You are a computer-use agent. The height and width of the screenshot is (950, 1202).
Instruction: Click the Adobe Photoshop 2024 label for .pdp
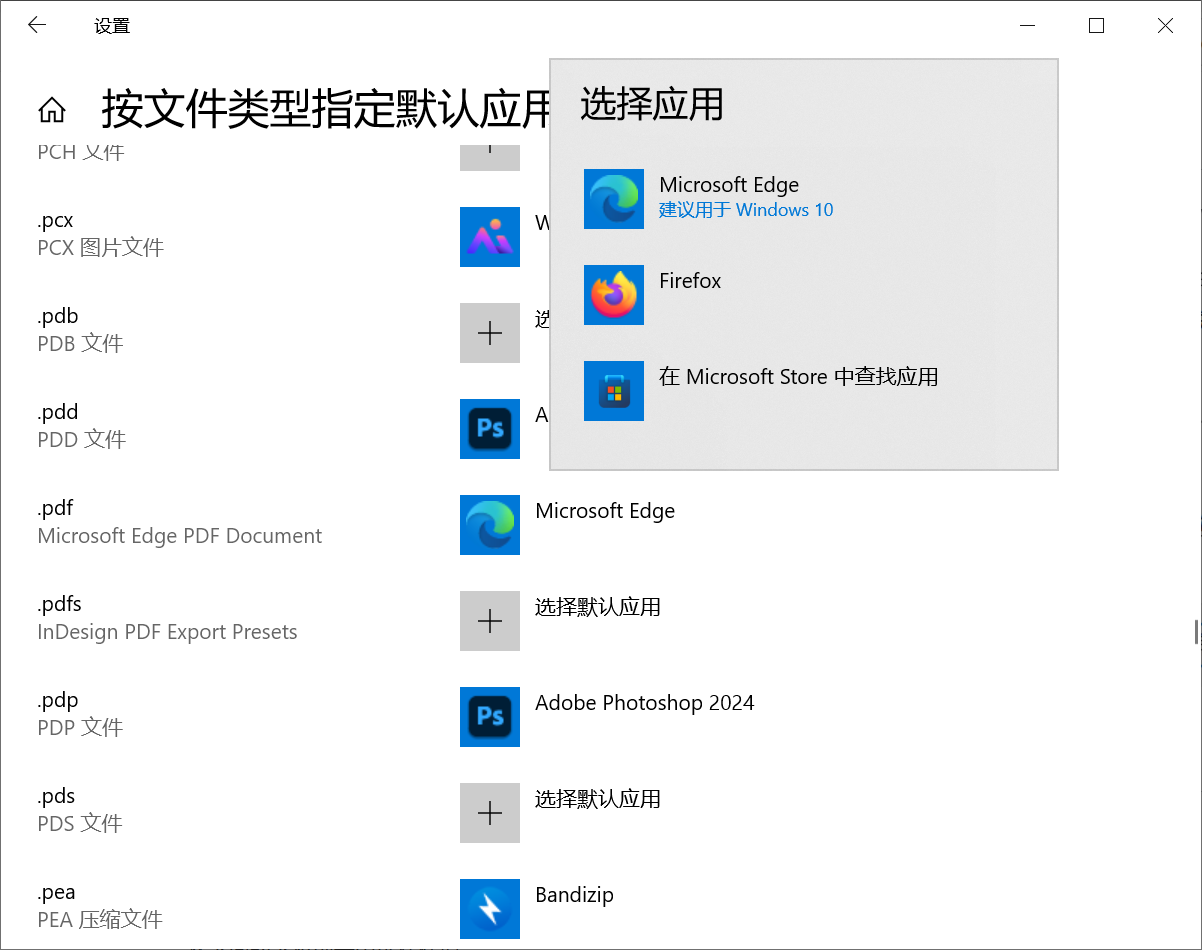pos(644,703)
